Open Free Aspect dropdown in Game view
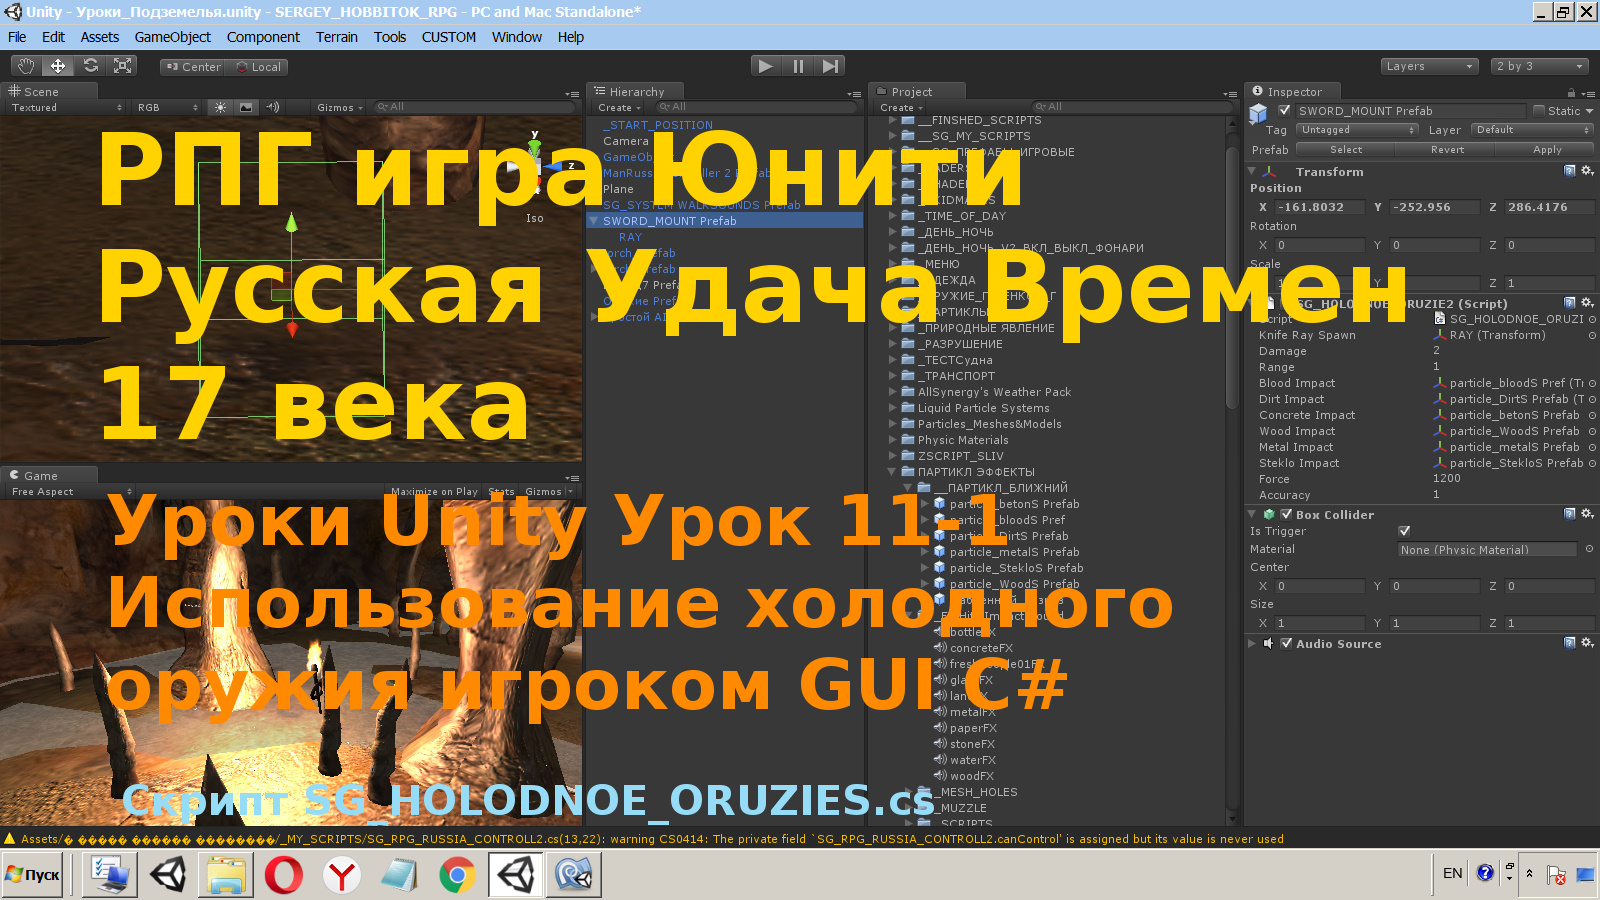 [70, 491]
